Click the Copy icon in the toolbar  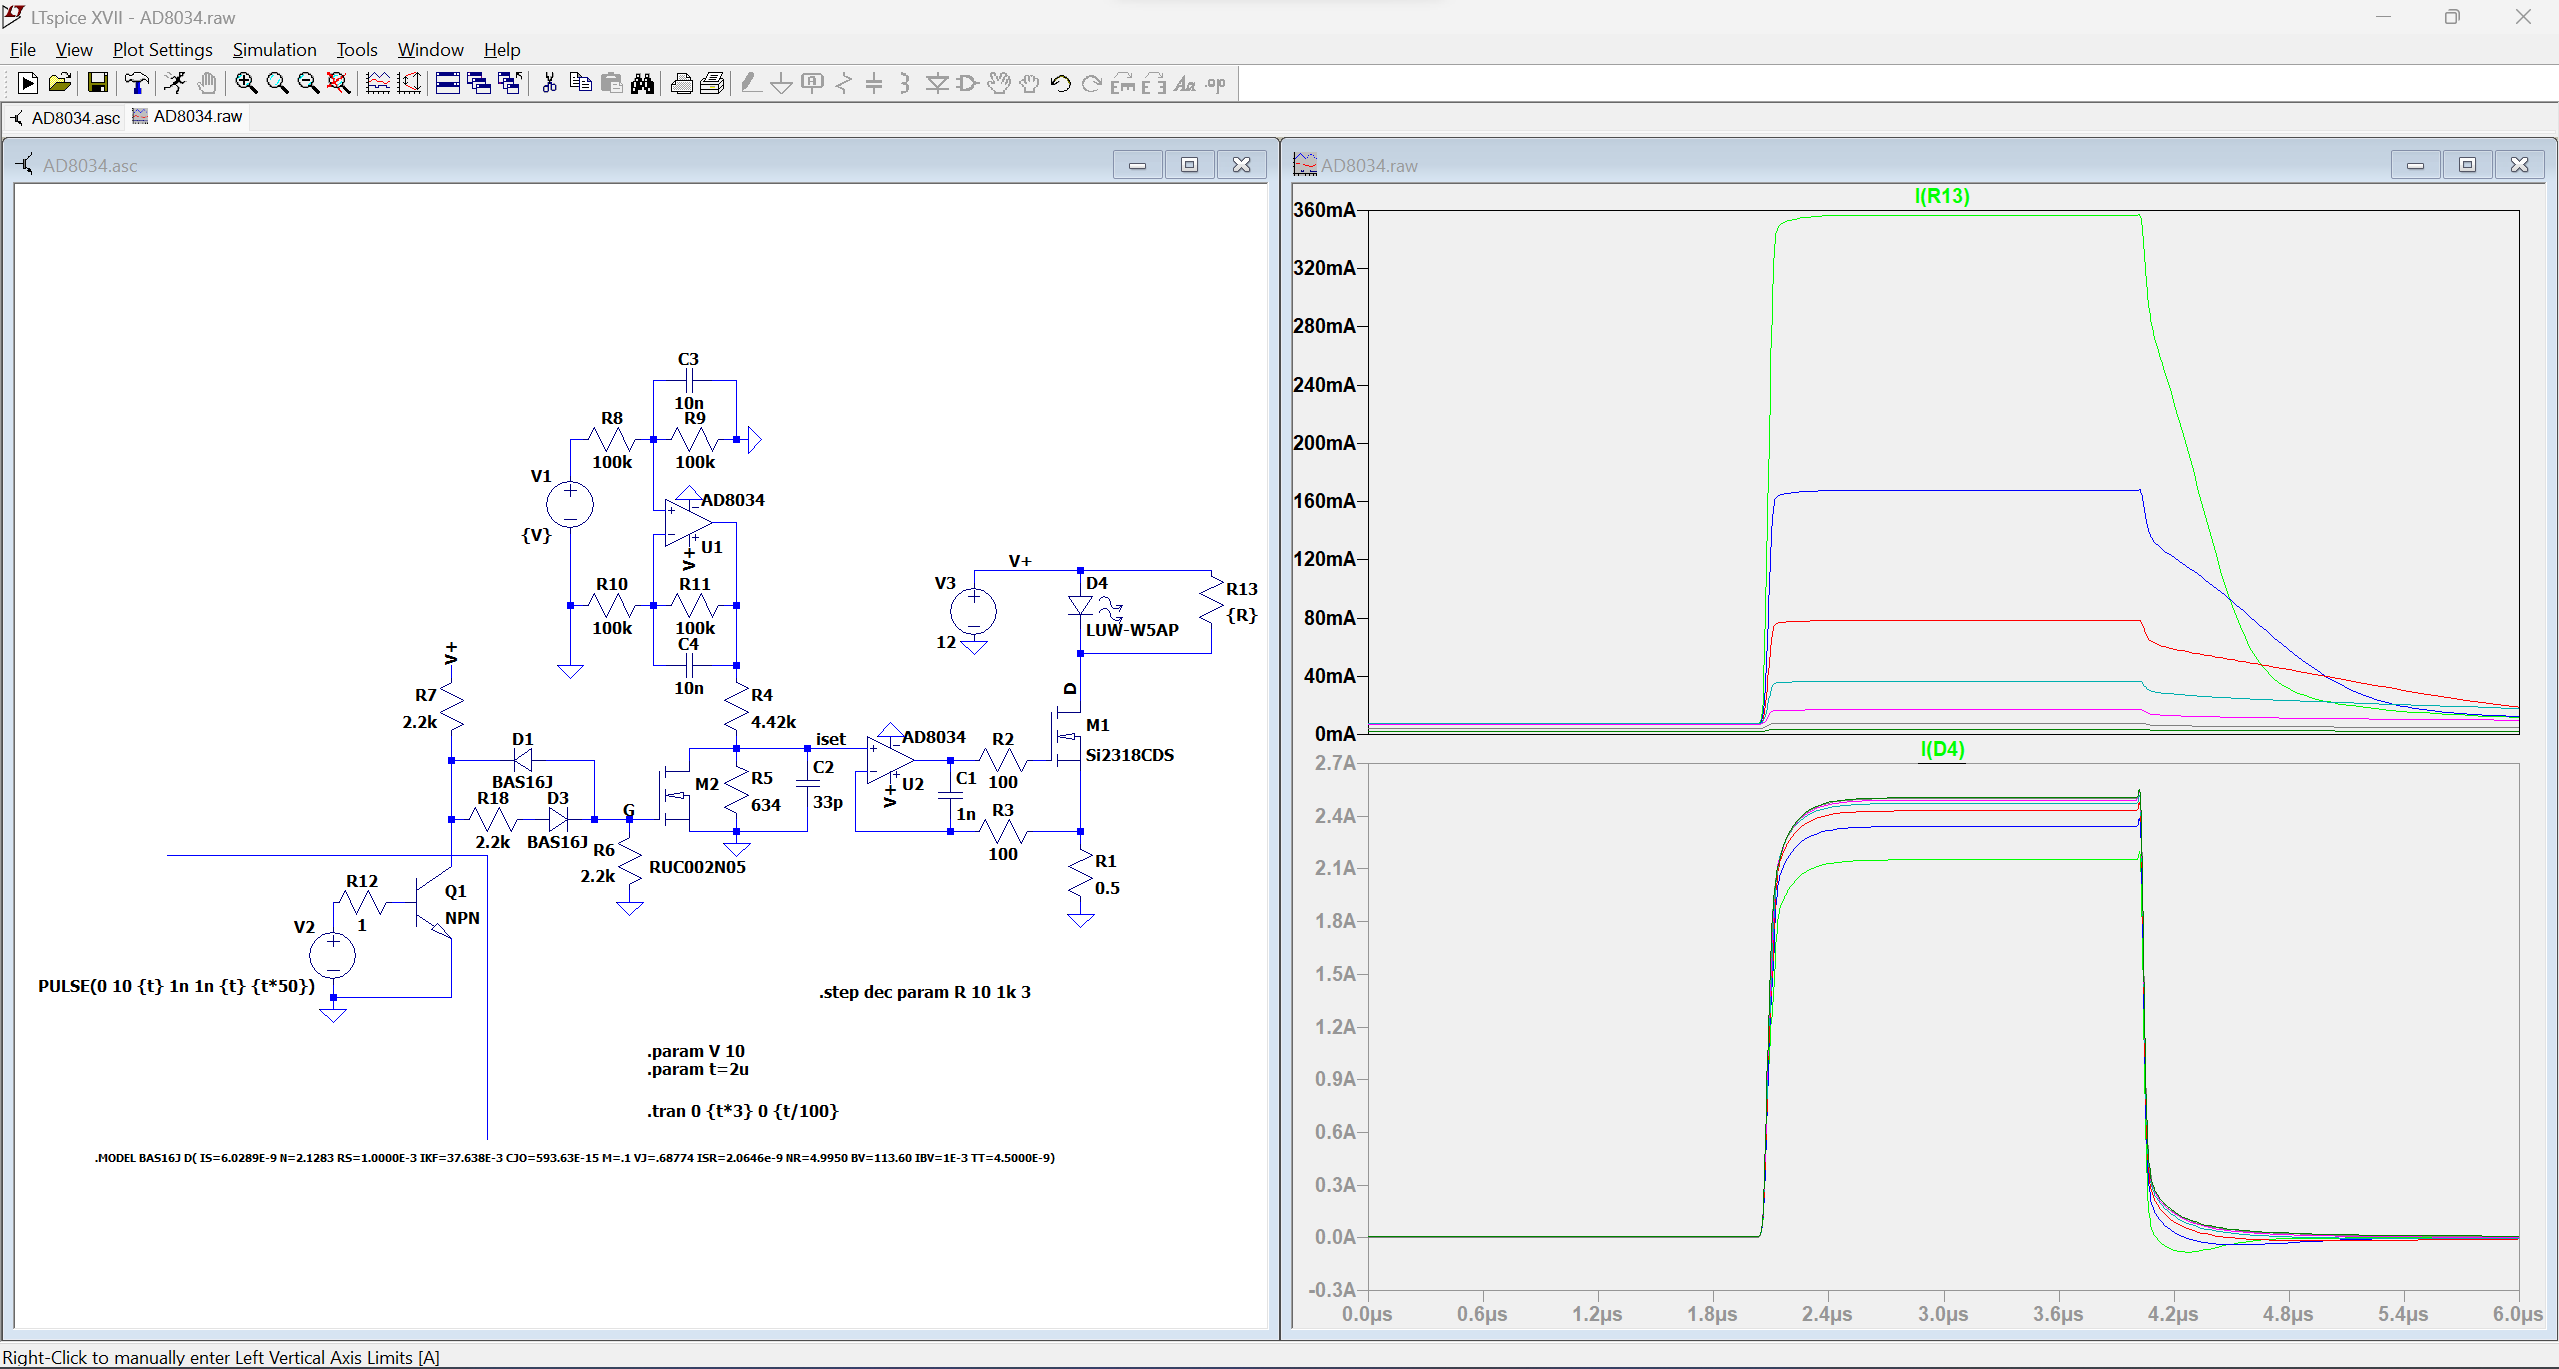(x=580, y=84)
